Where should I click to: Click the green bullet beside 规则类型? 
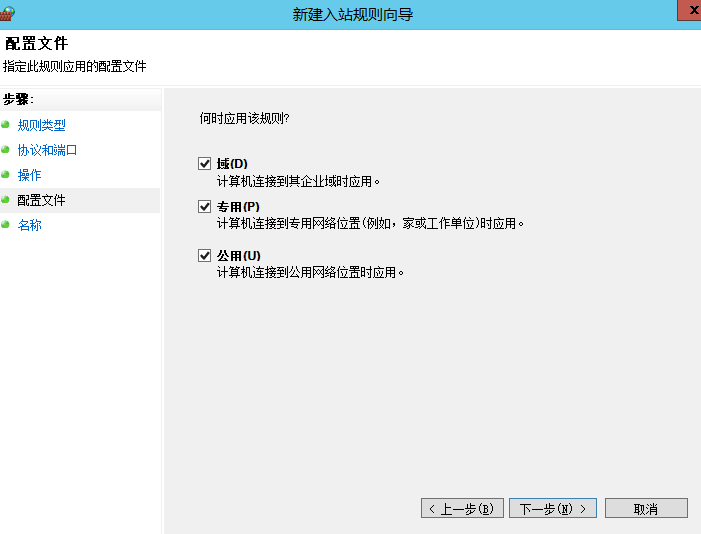tap(5, 124)
